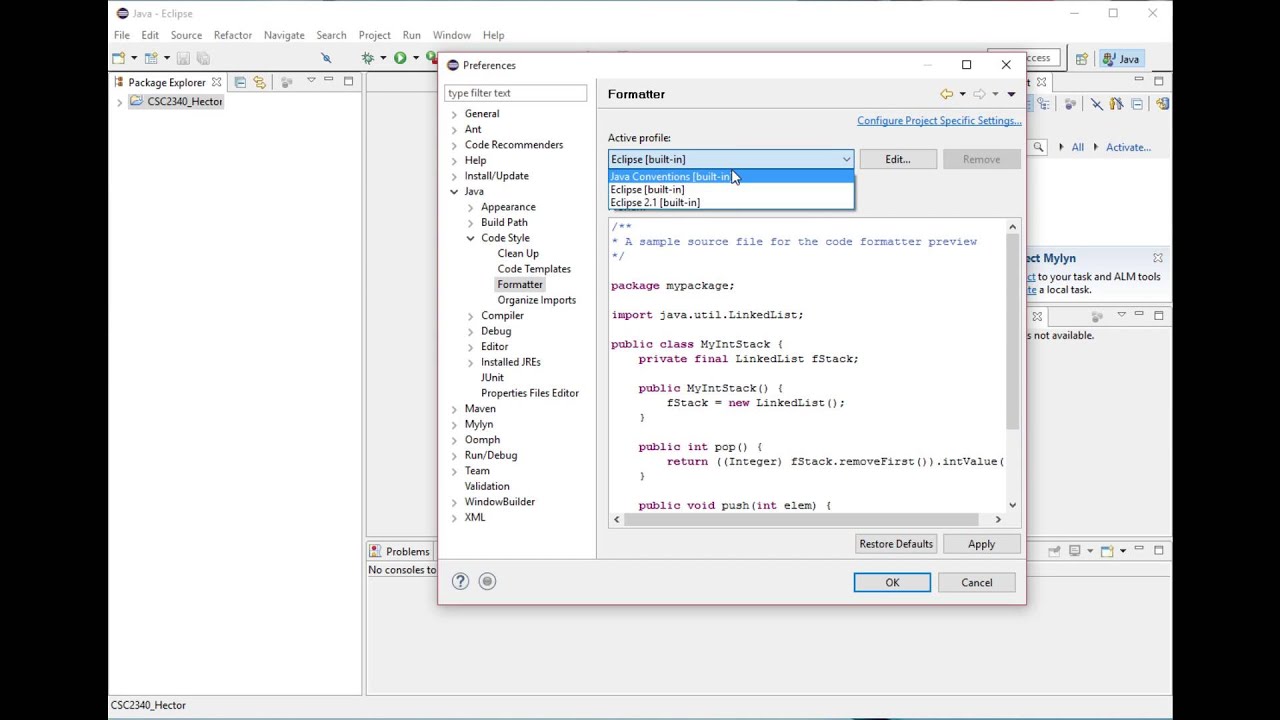Image resolution: width=1280 pixels, height=720 pixels.
Task: Select Eclipse 2.1 [built-in] profile
Action: (731, 202)
